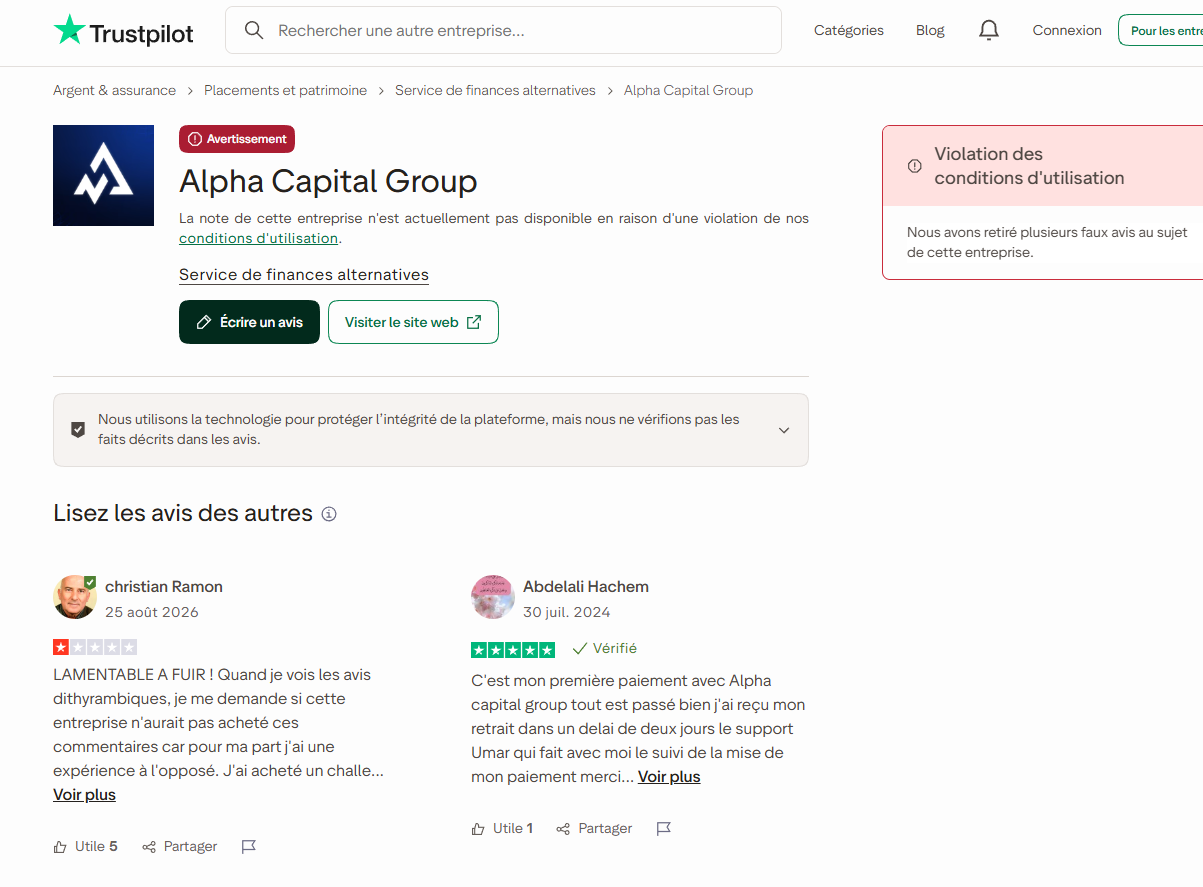Click the Violation des conditions d'utilisation heading

[1029, 166]
